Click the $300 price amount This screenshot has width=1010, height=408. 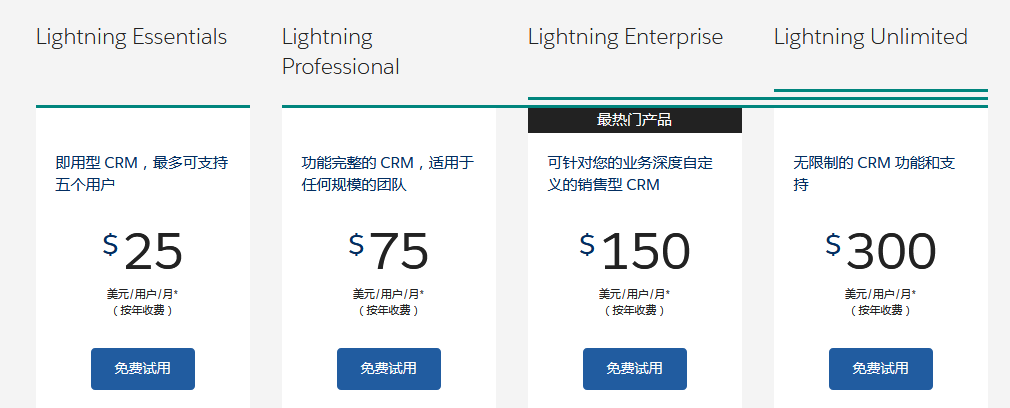881,251
